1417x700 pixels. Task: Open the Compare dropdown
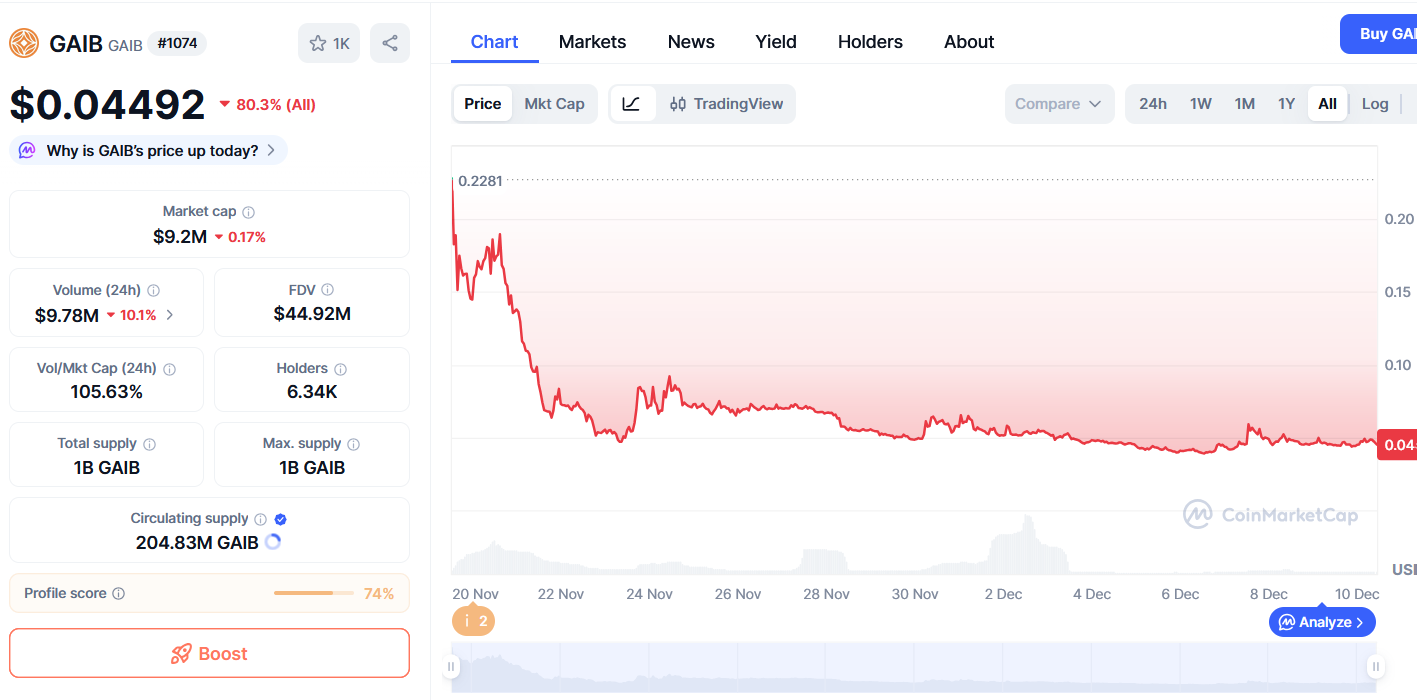coord(1059,104)
